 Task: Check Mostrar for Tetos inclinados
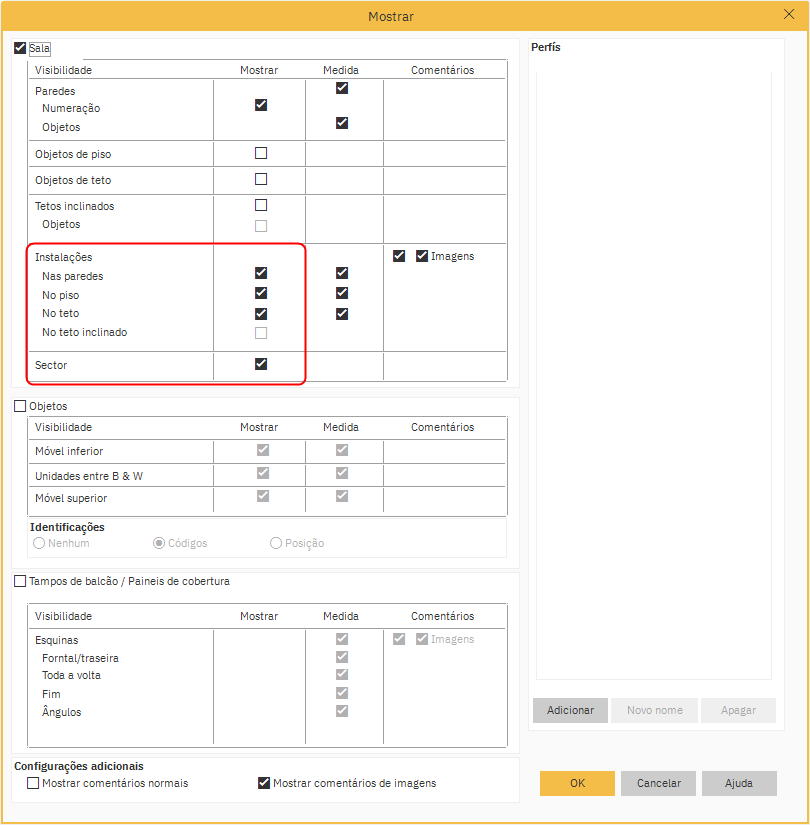pyautogui.click(x=261, y=205)
